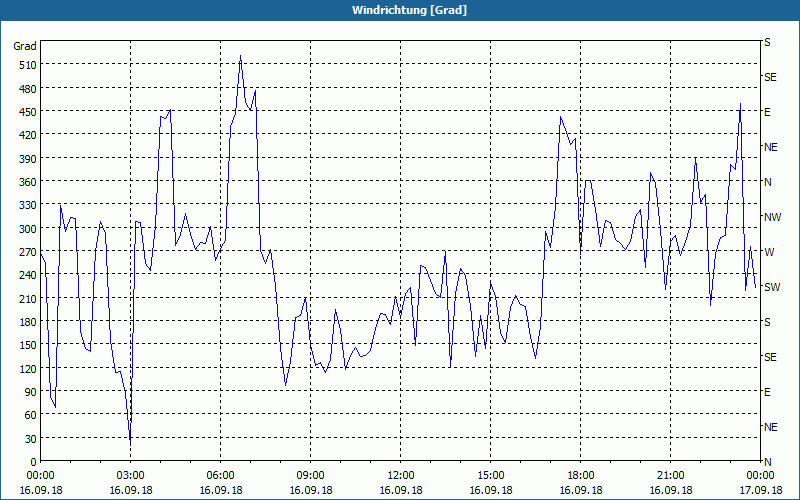
Task: Click the S compass label level with 180
Action: coord(767,322)
